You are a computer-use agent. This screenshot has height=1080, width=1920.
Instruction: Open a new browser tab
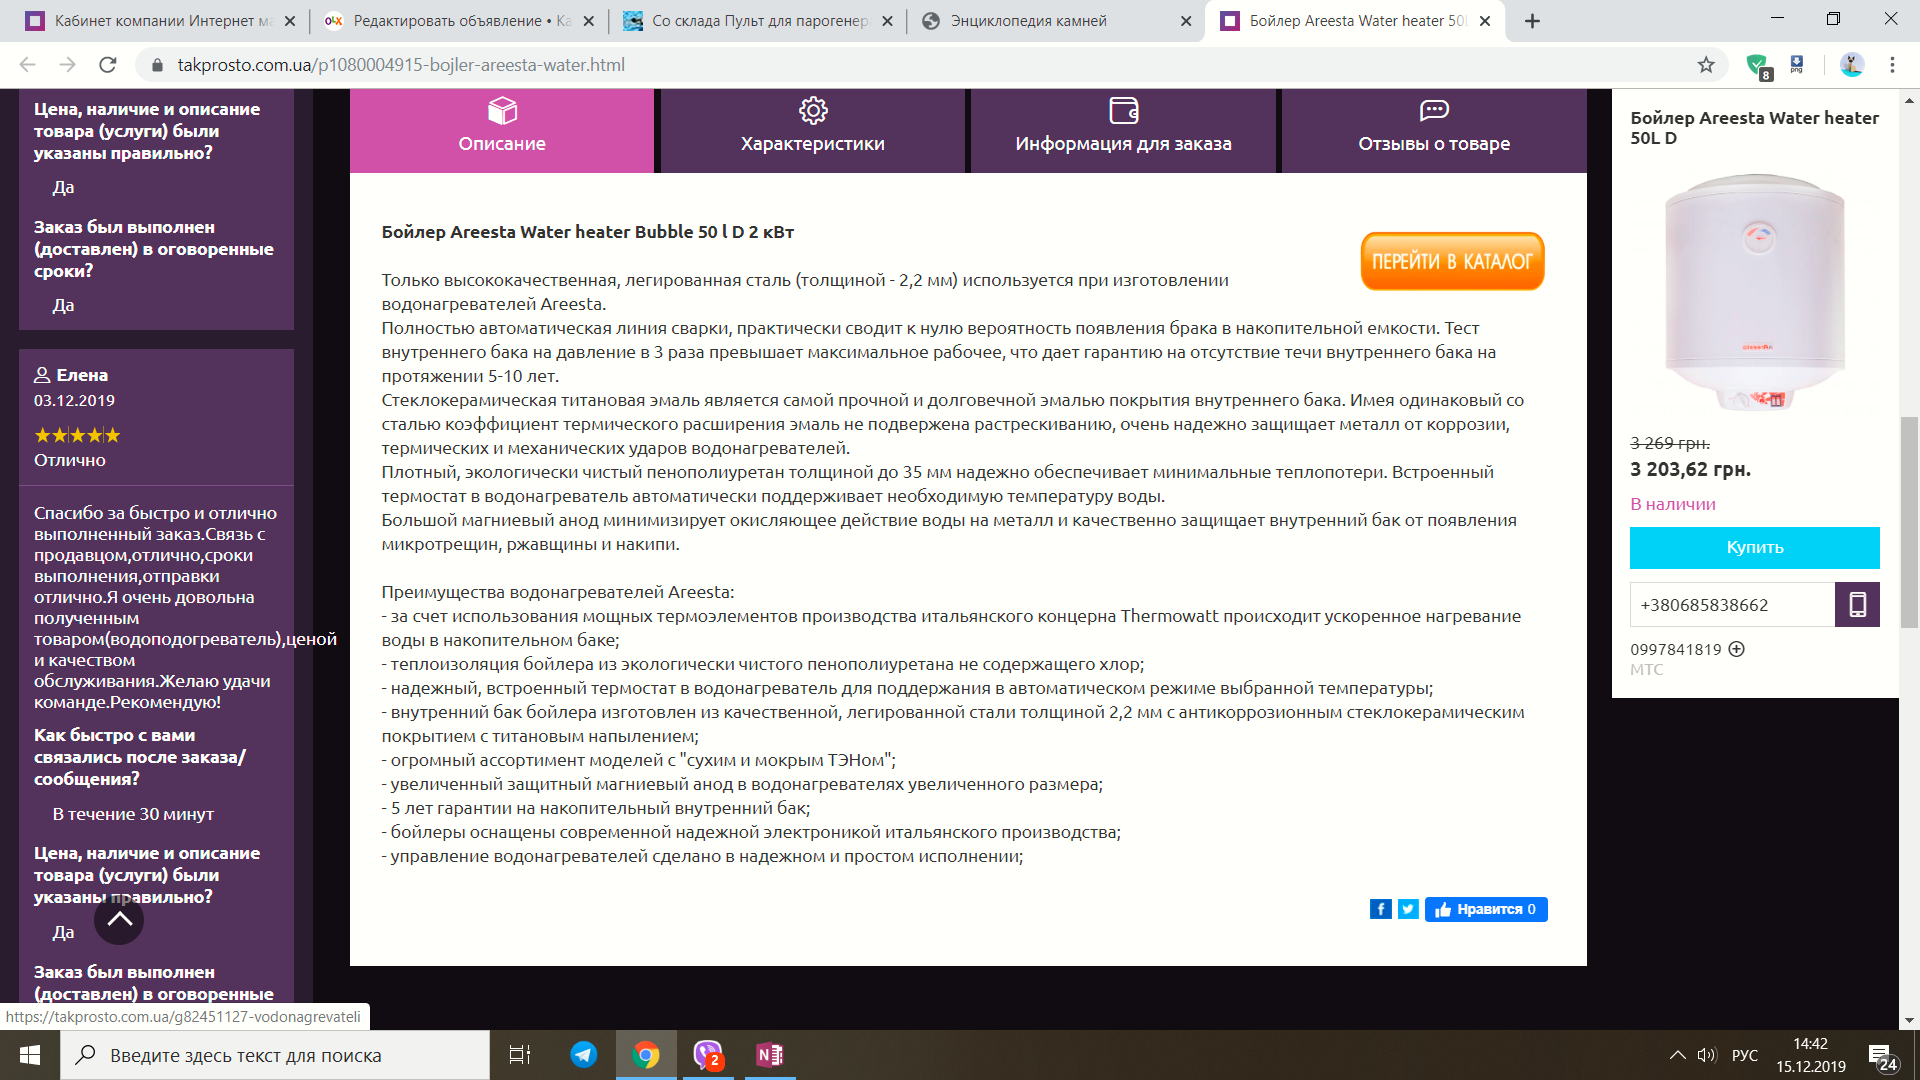(1532, 21)
